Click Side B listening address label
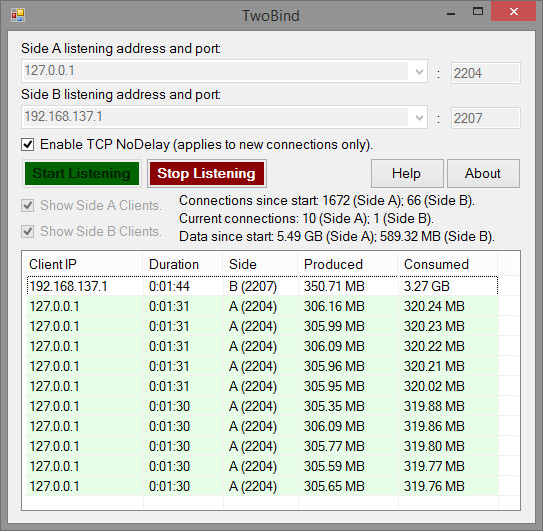 point(121,95)
